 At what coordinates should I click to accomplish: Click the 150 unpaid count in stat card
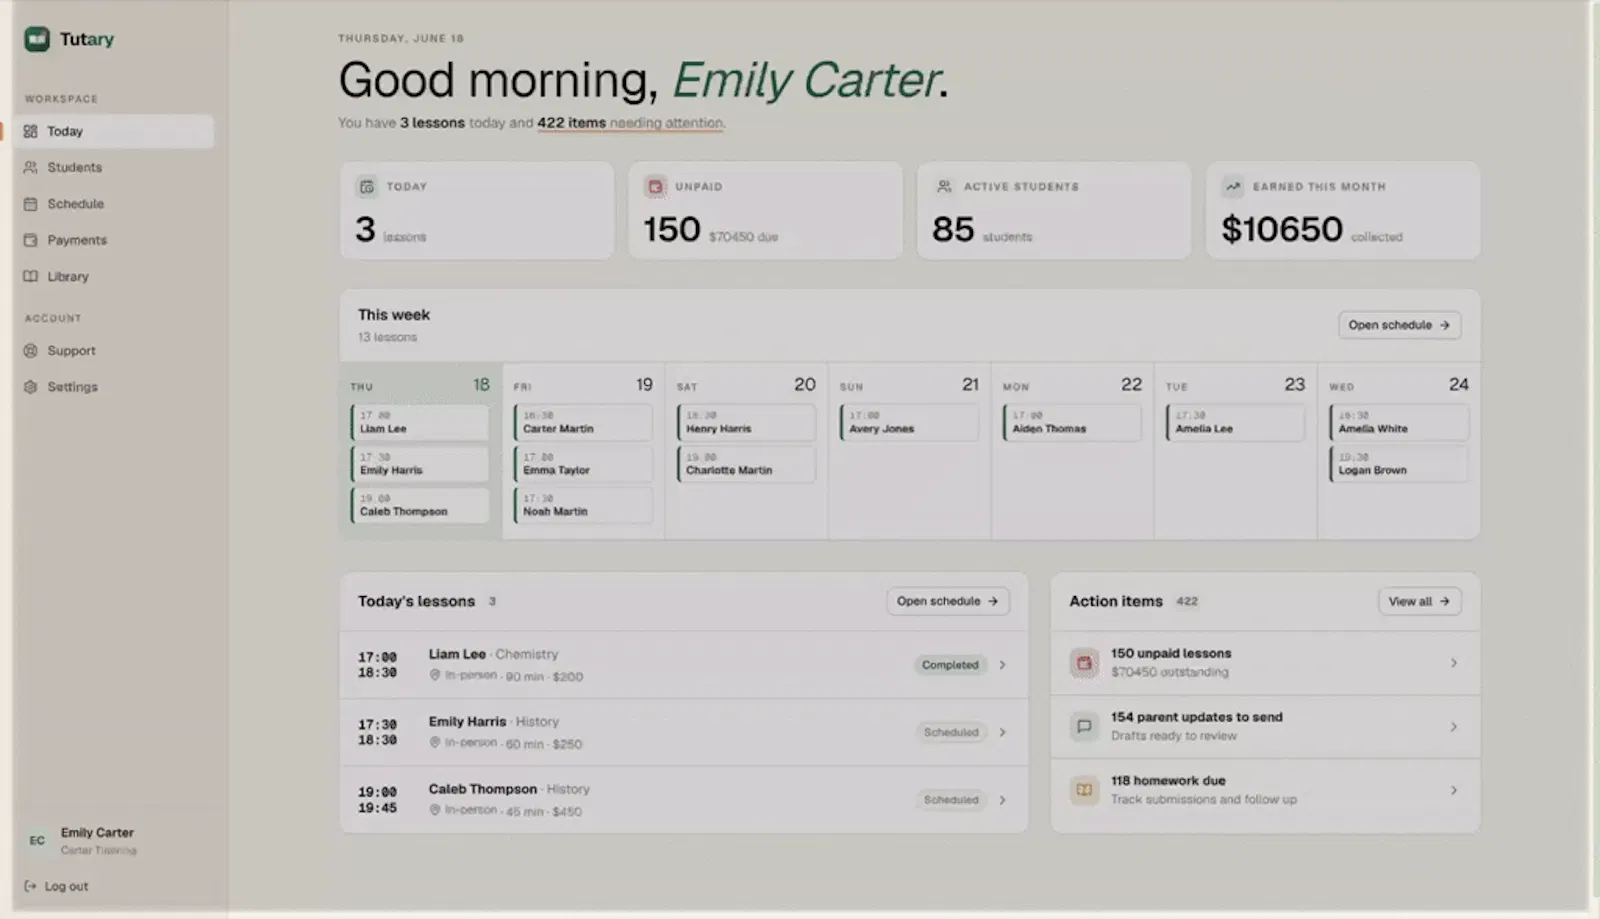tap(672, 229)
